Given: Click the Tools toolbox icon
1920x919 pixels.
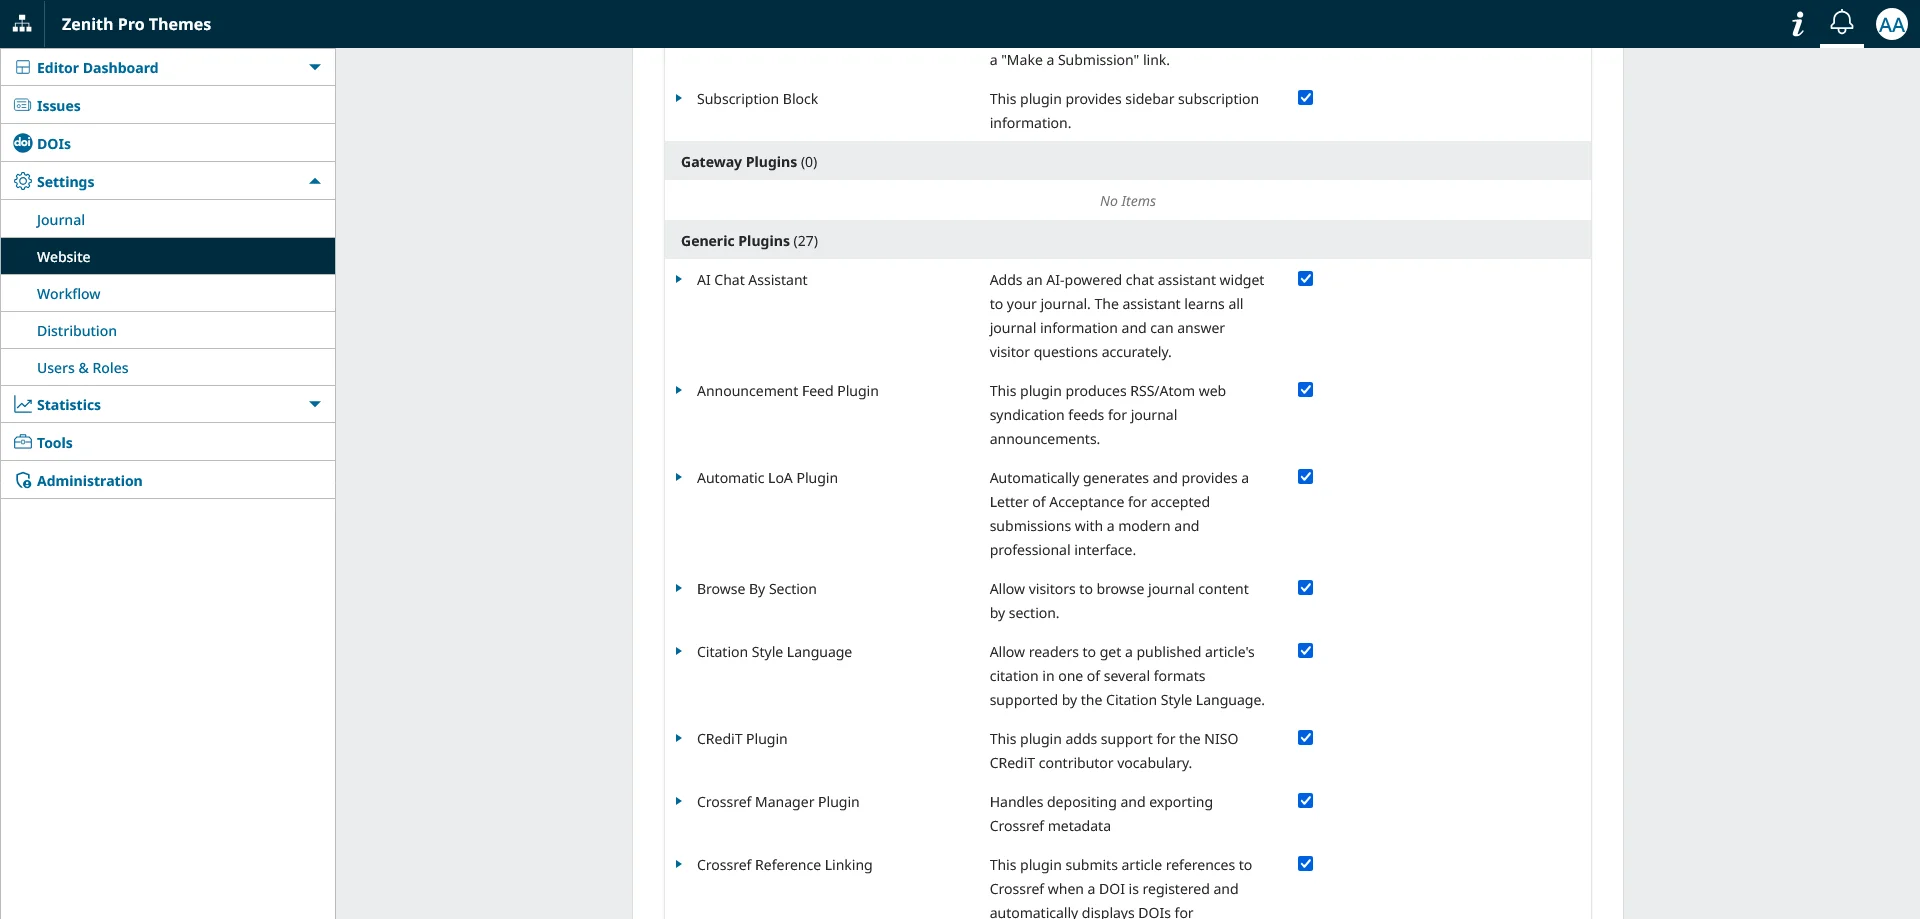Looking at the screenshot, I should (22, 442).
